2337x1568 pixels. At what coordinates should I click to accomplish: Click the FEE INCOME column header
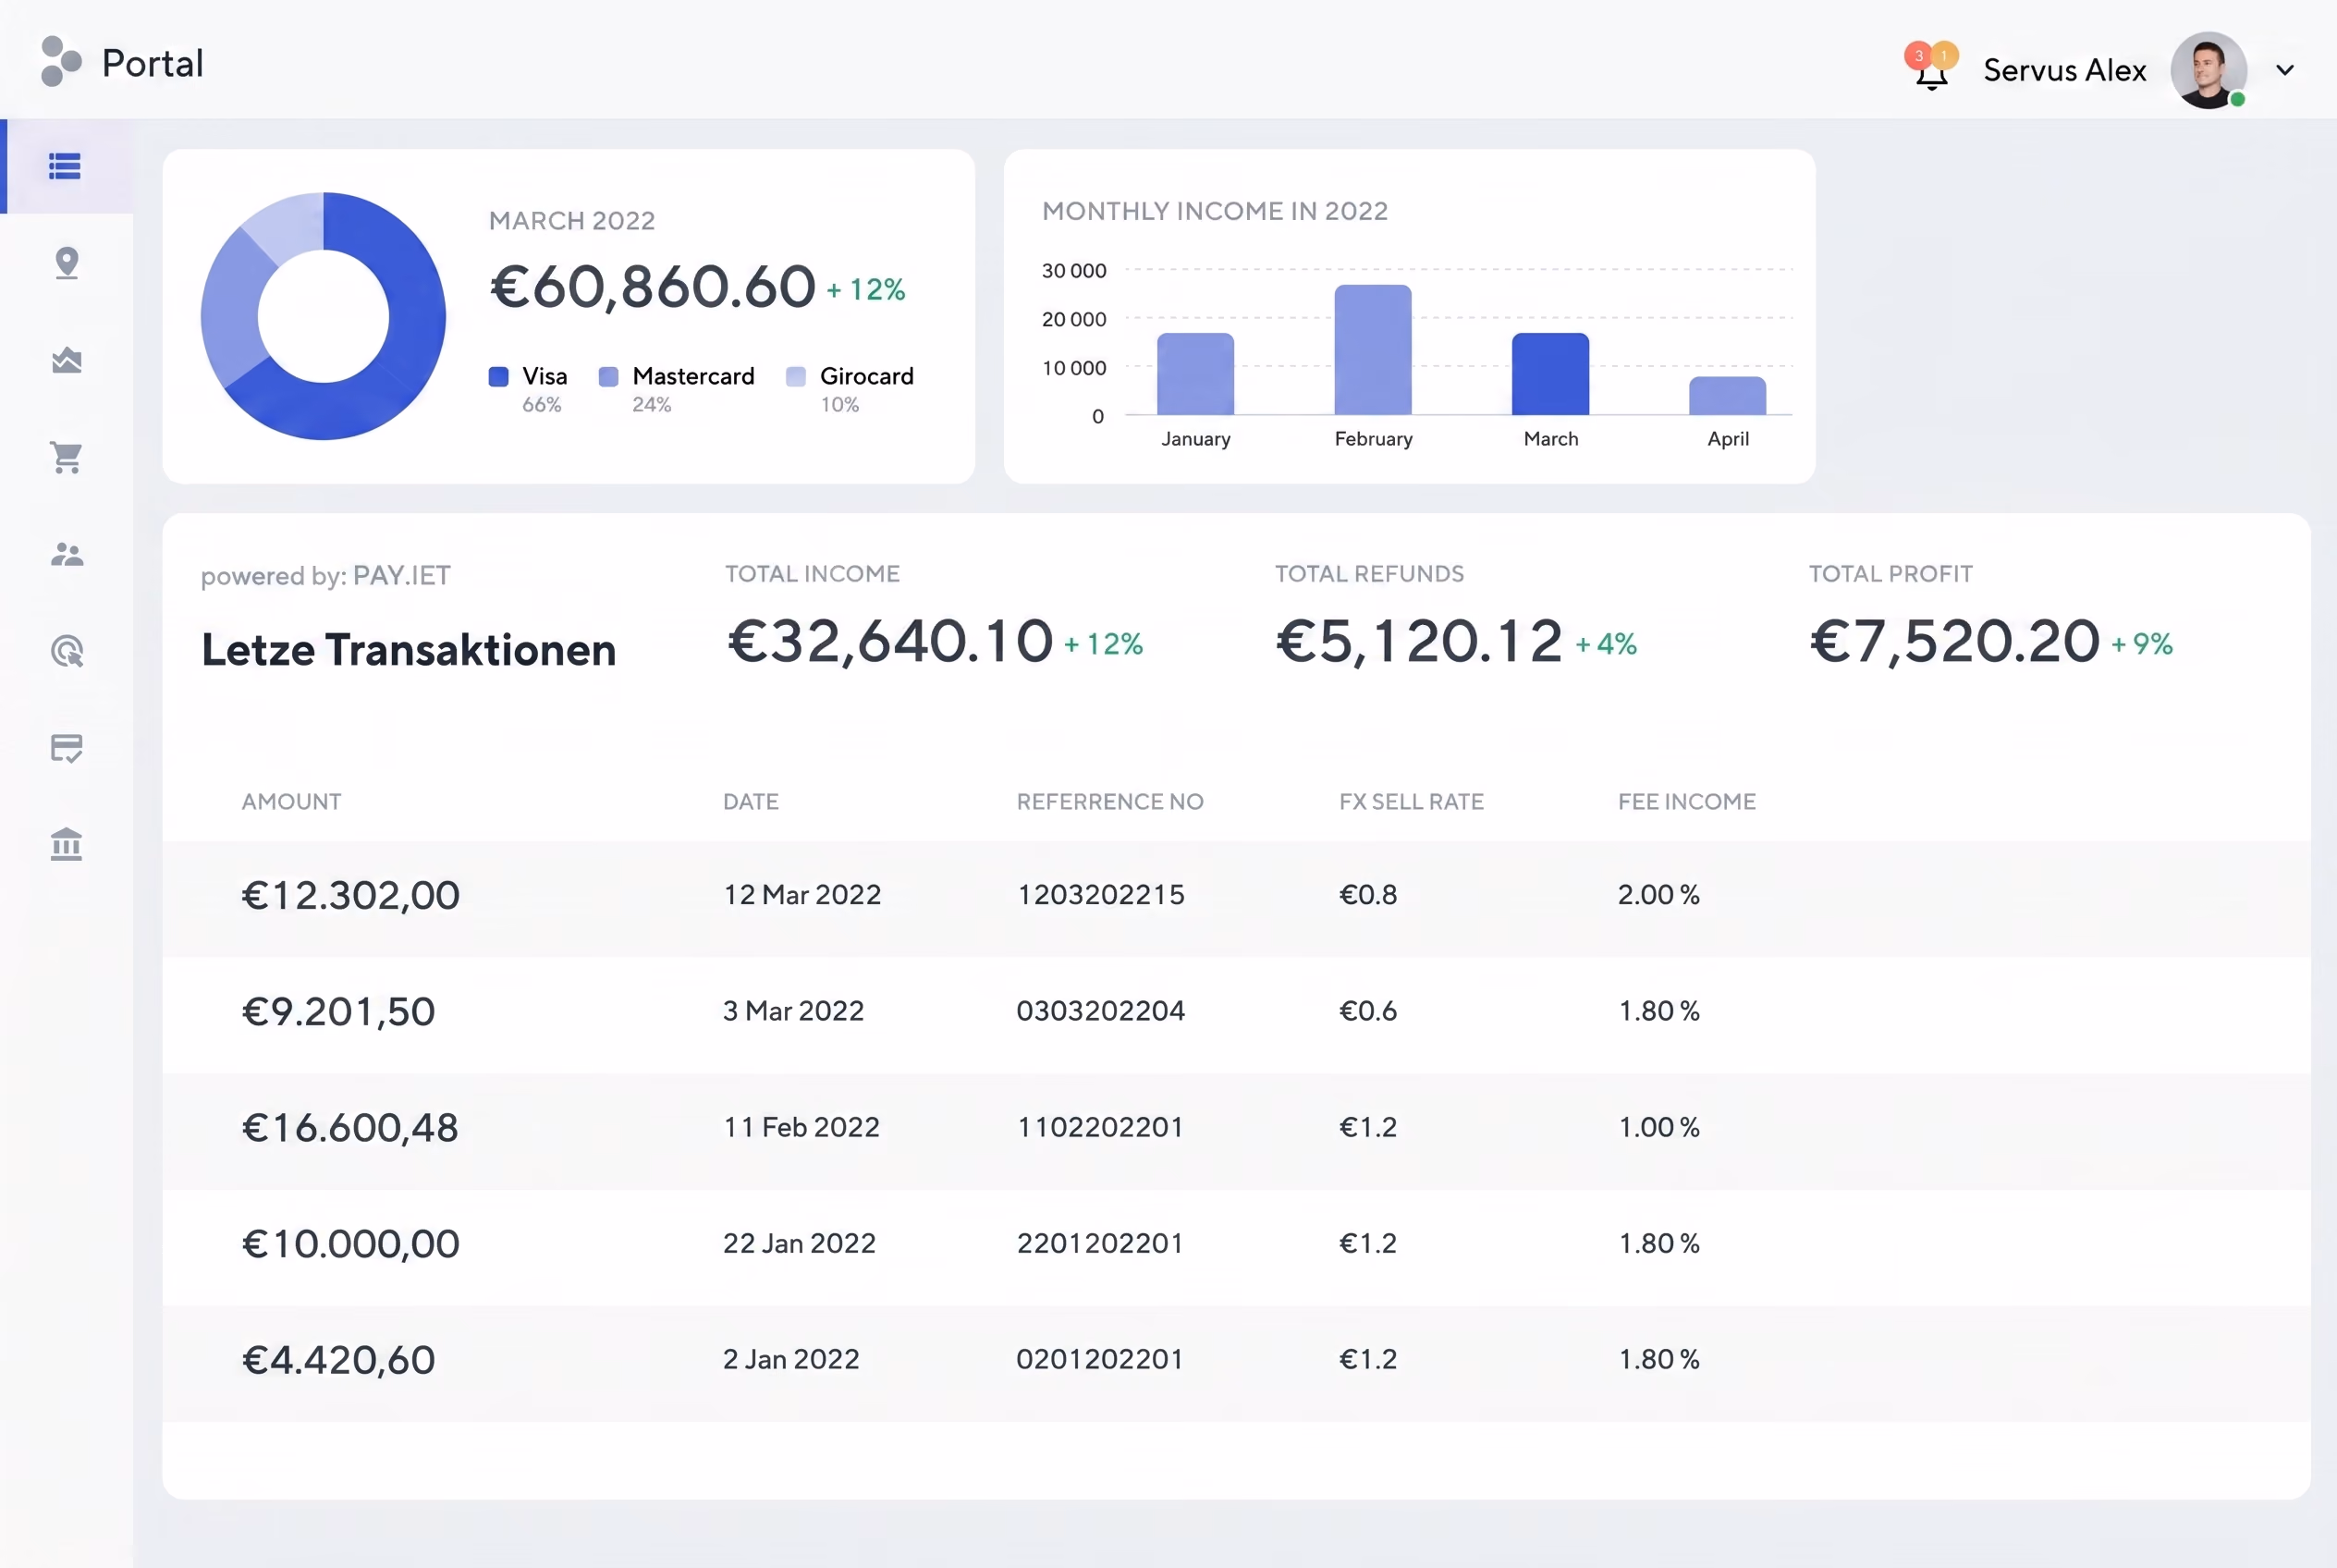[x=1687, y=801]
